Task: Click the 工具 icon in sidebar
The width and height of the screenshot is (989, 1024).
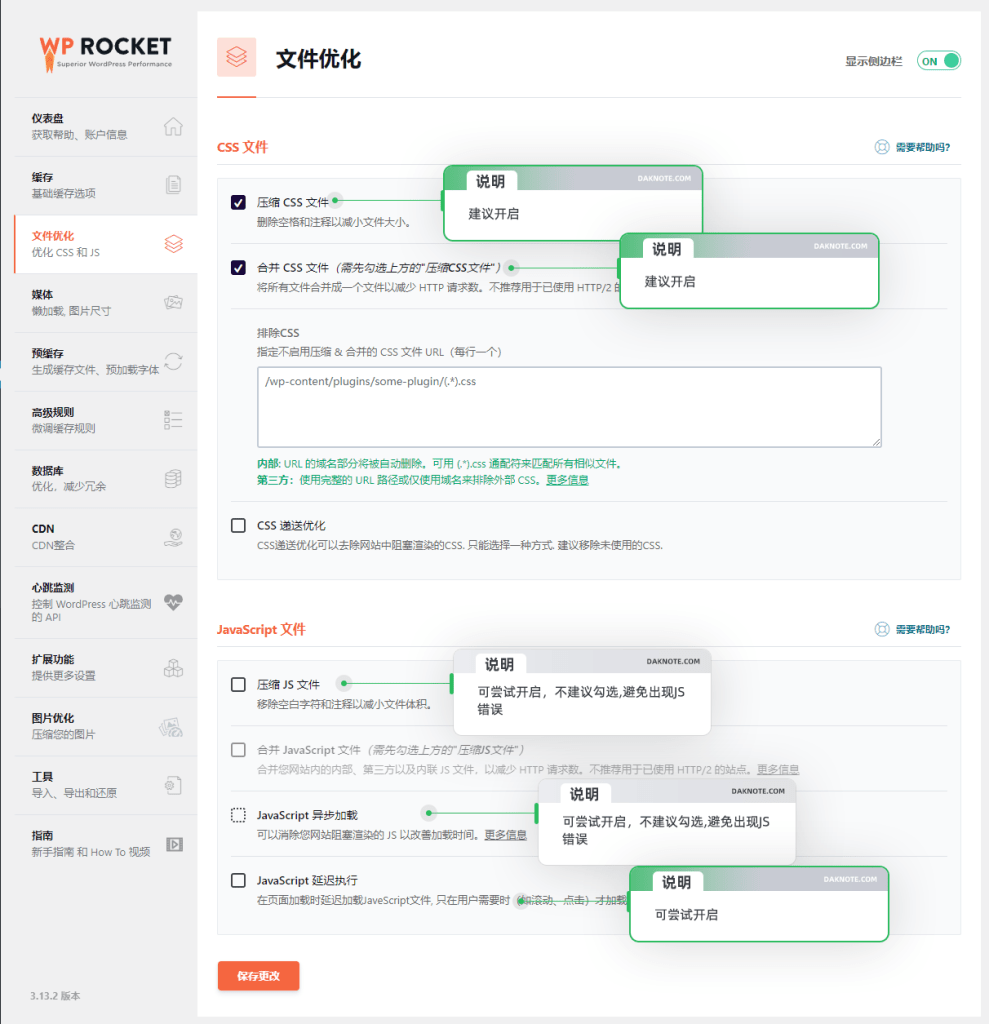Action: (173, 785)
